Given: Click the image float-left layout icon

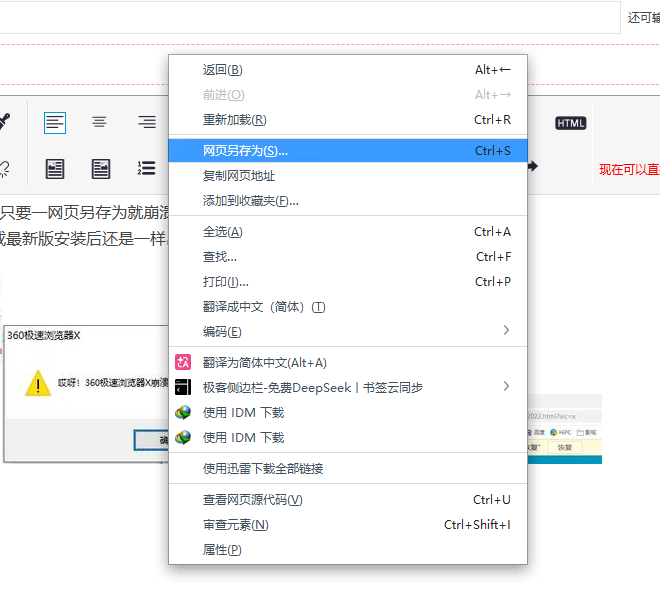Looking at the screenshot, I should click(55, 169).
